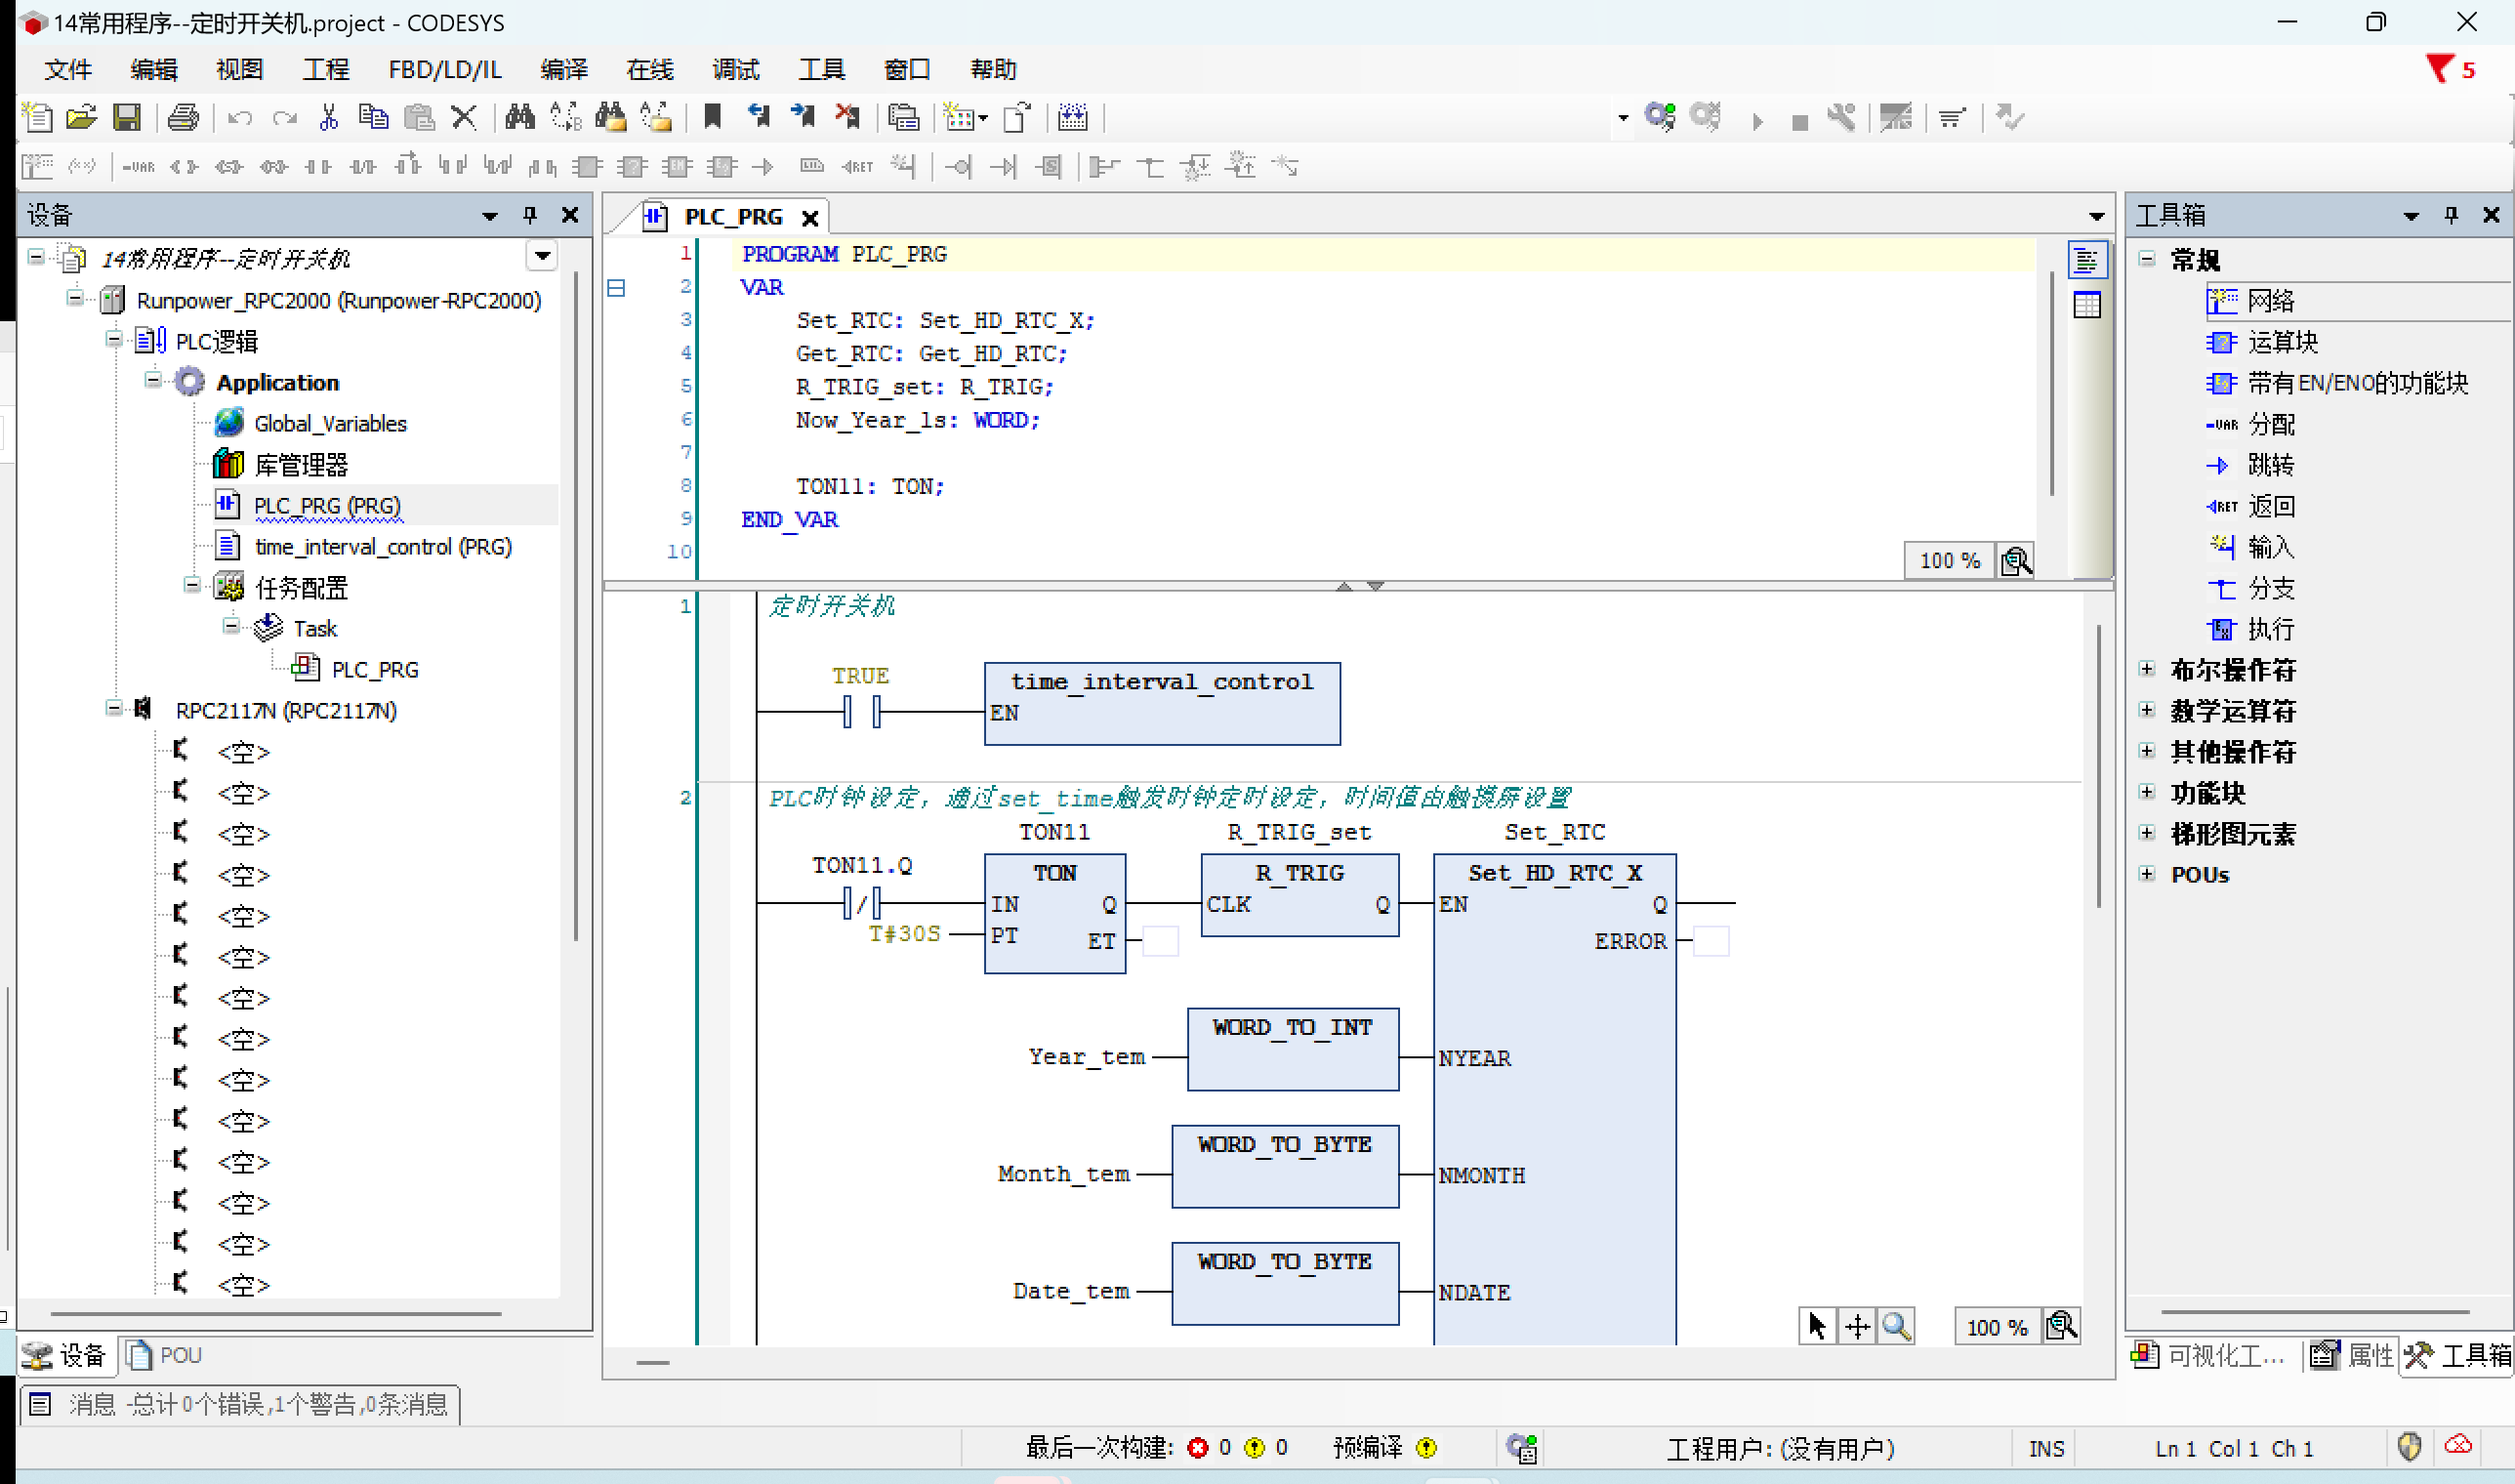Click the 100 % zoom box in ladder editor

(x=1996, y=1327)
